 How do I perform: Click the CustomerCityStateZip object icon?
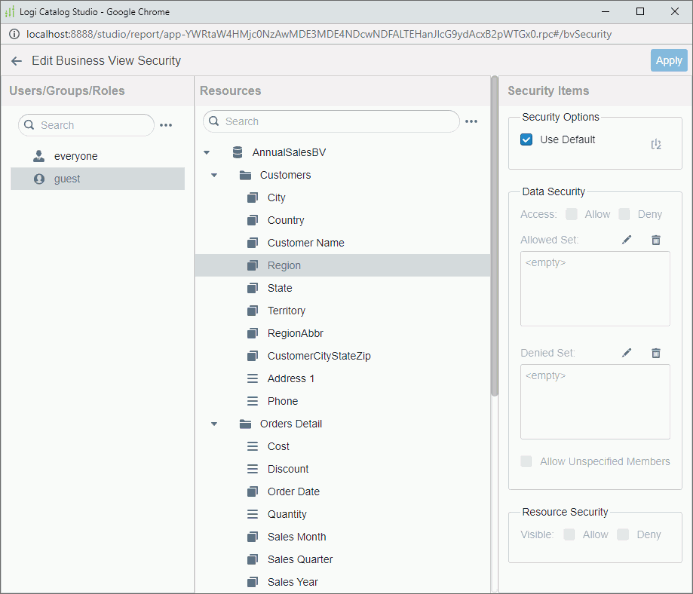[252, 356]
